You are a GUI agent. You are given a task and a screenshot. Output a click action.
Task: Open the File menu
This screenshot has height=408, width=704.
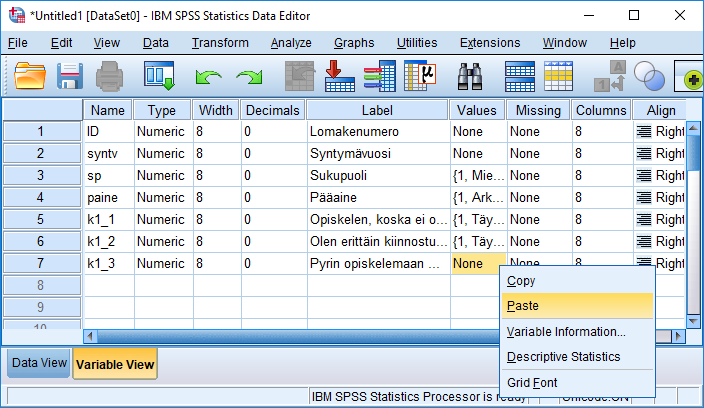18,43
